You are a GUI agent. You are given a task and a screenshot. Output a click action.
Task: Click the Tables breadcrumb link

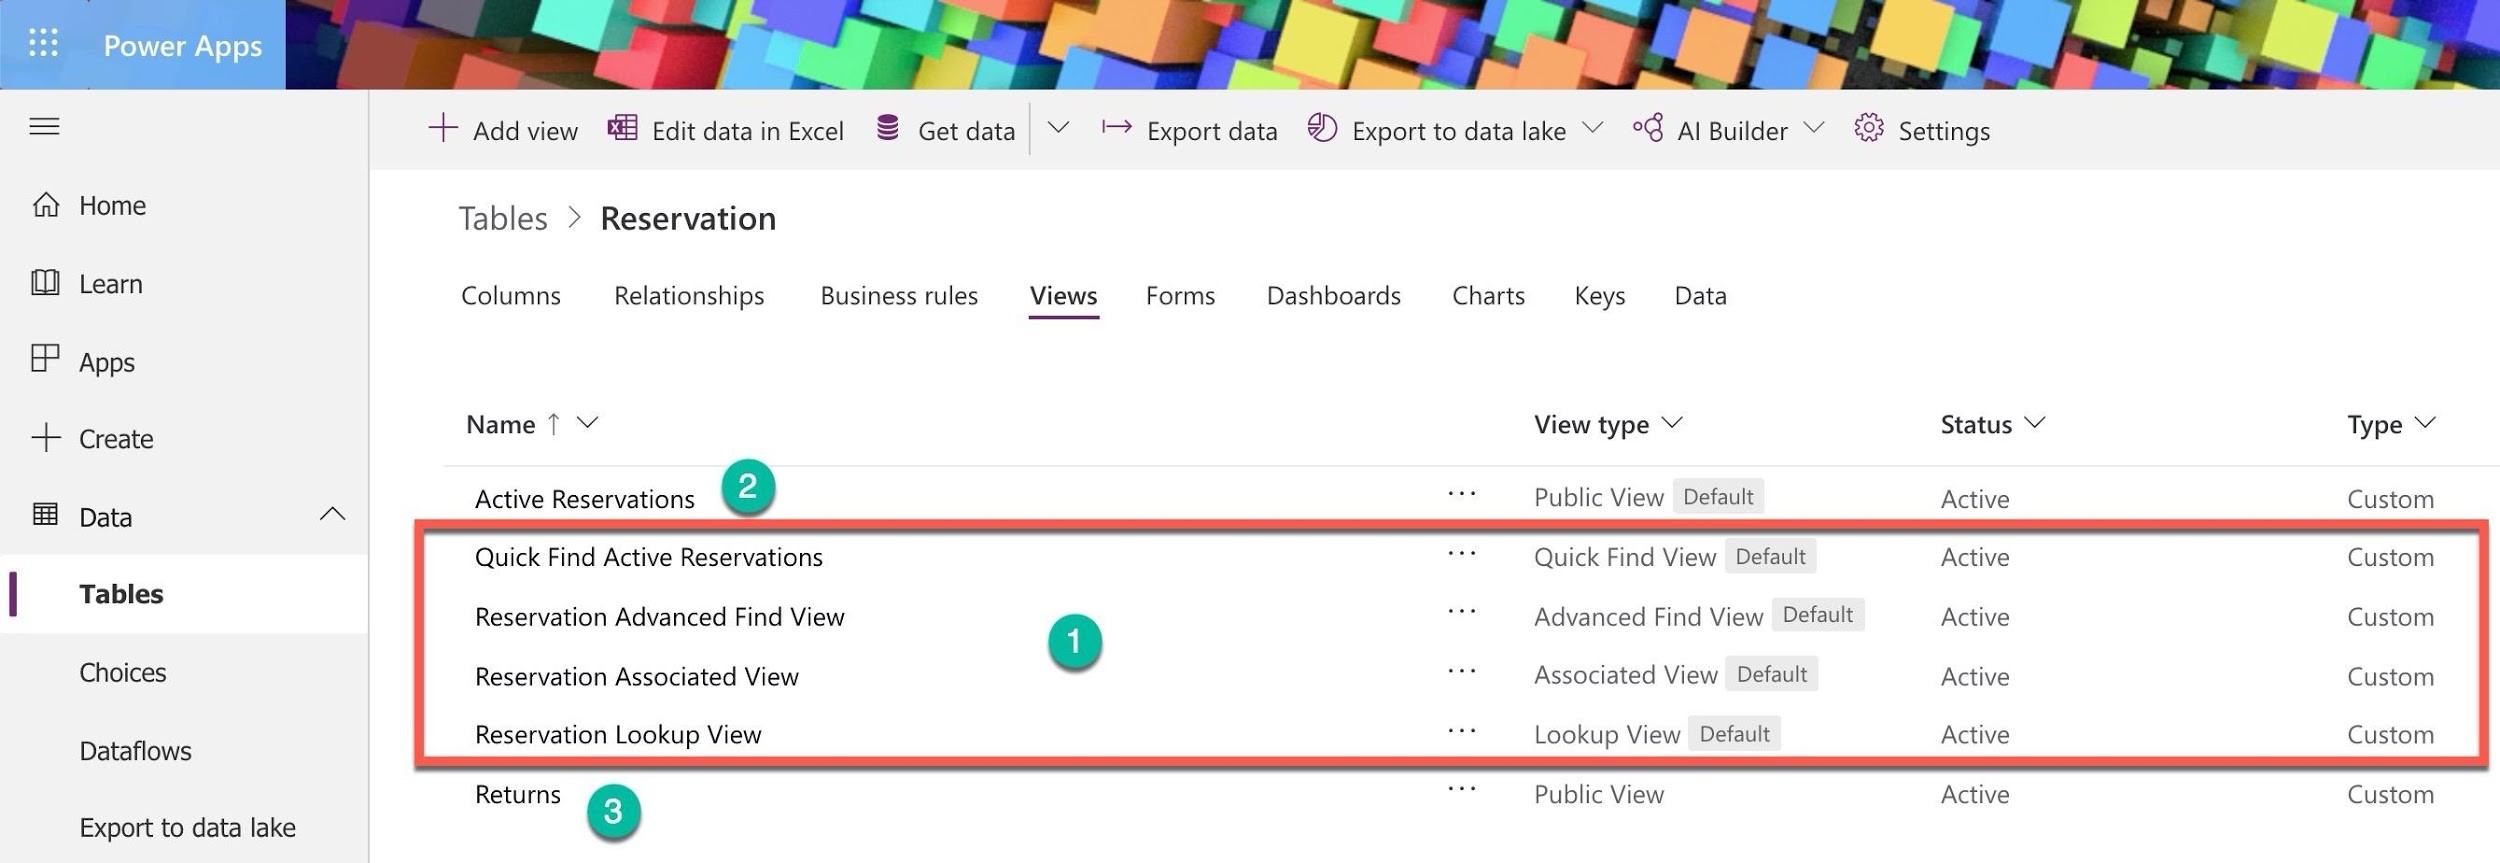(503, 219)
